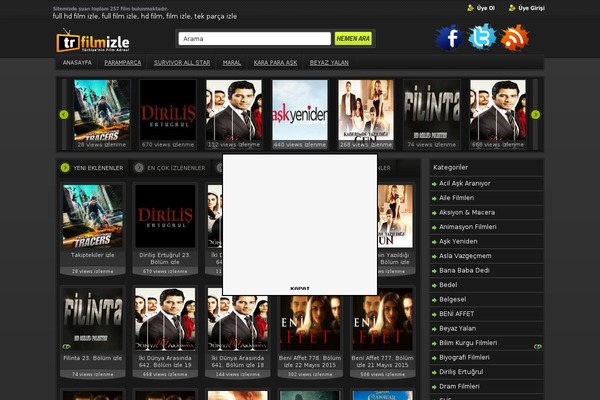Open the RSS feed icon
Viewport: 600px width, 400px height.
[515, 38]
